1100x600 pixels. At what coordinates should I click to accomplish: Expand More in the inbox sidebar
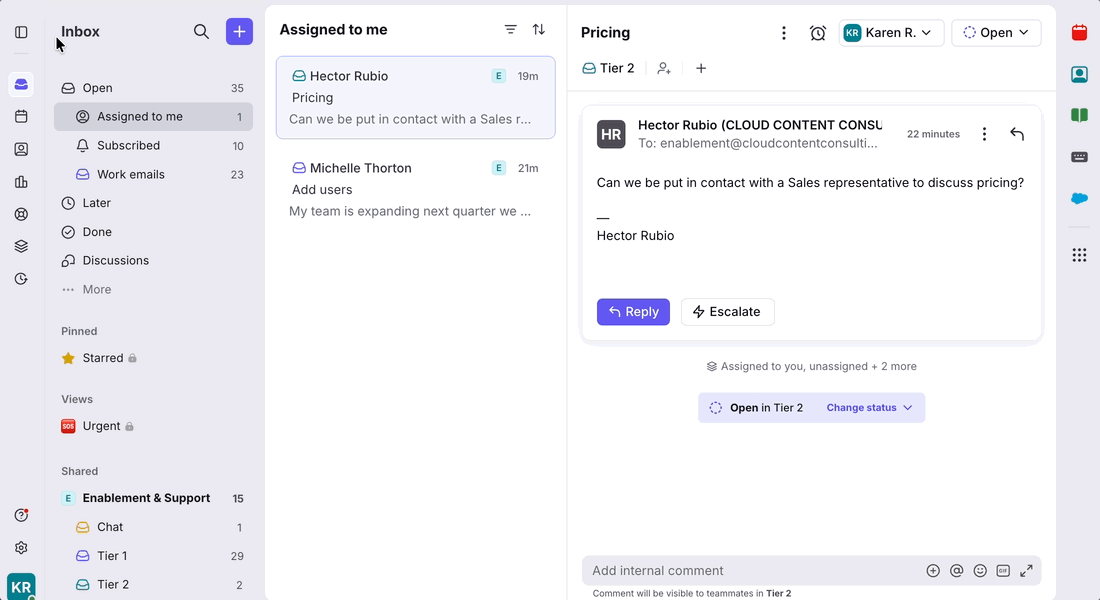96,289
